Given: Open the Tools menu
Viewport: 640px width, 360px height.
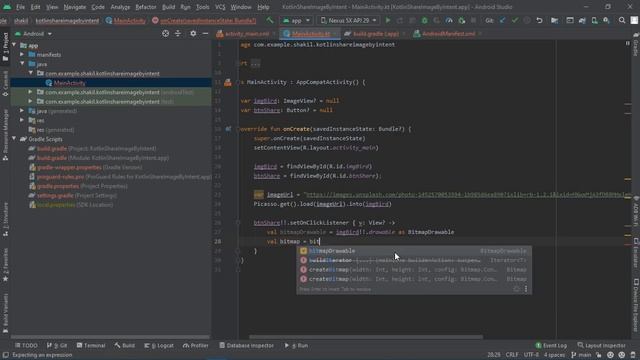Looking at the screenshot, I should click(x=202, y=7).
